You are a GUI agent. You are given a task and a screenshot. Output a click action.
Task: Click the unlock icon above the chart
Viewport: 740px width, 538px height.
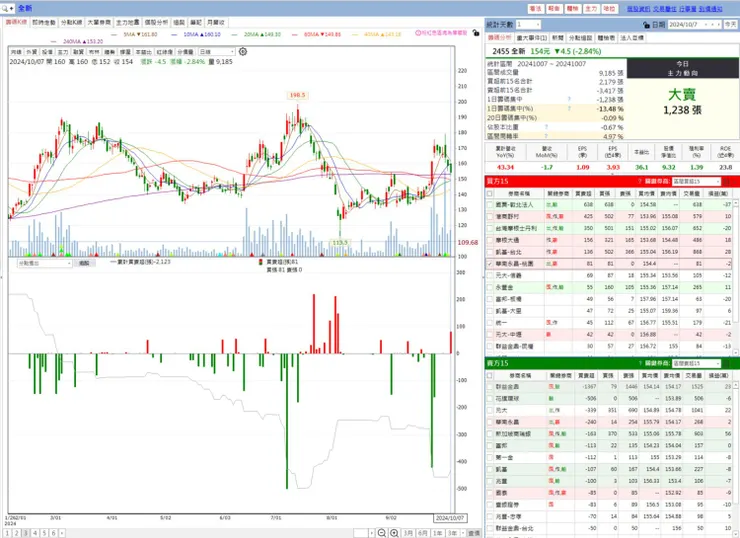click(x=476, y=33)
